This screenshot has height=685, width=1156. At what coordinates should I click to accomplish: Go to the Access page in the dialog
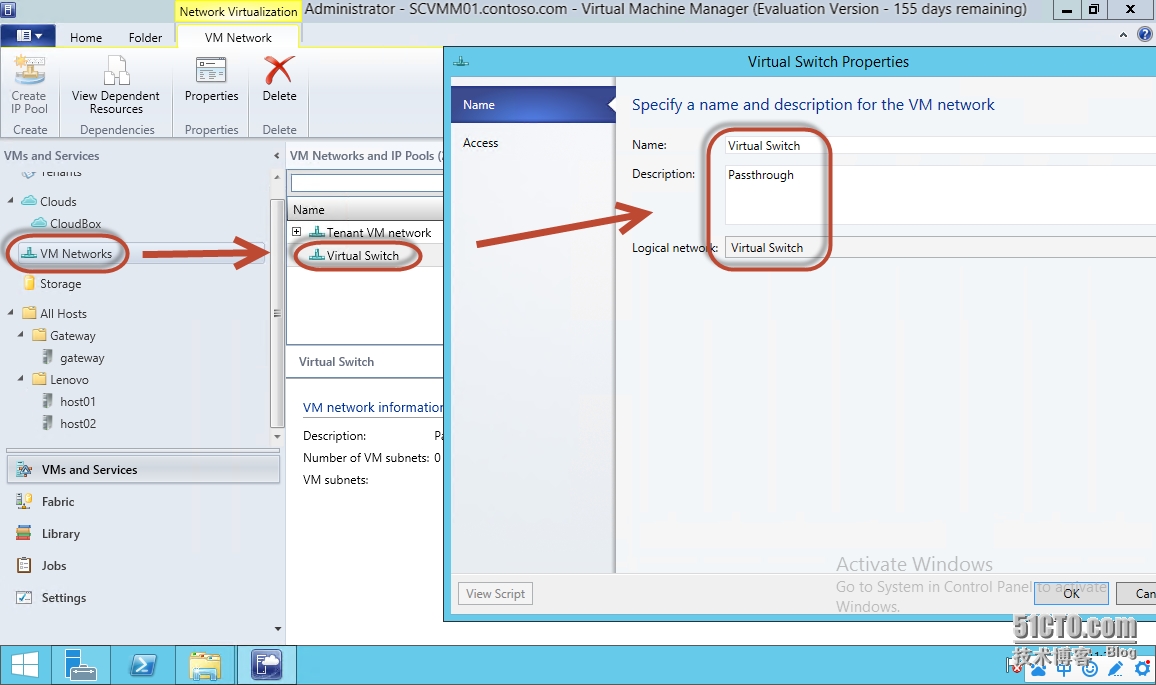click(x=533, y=143)
